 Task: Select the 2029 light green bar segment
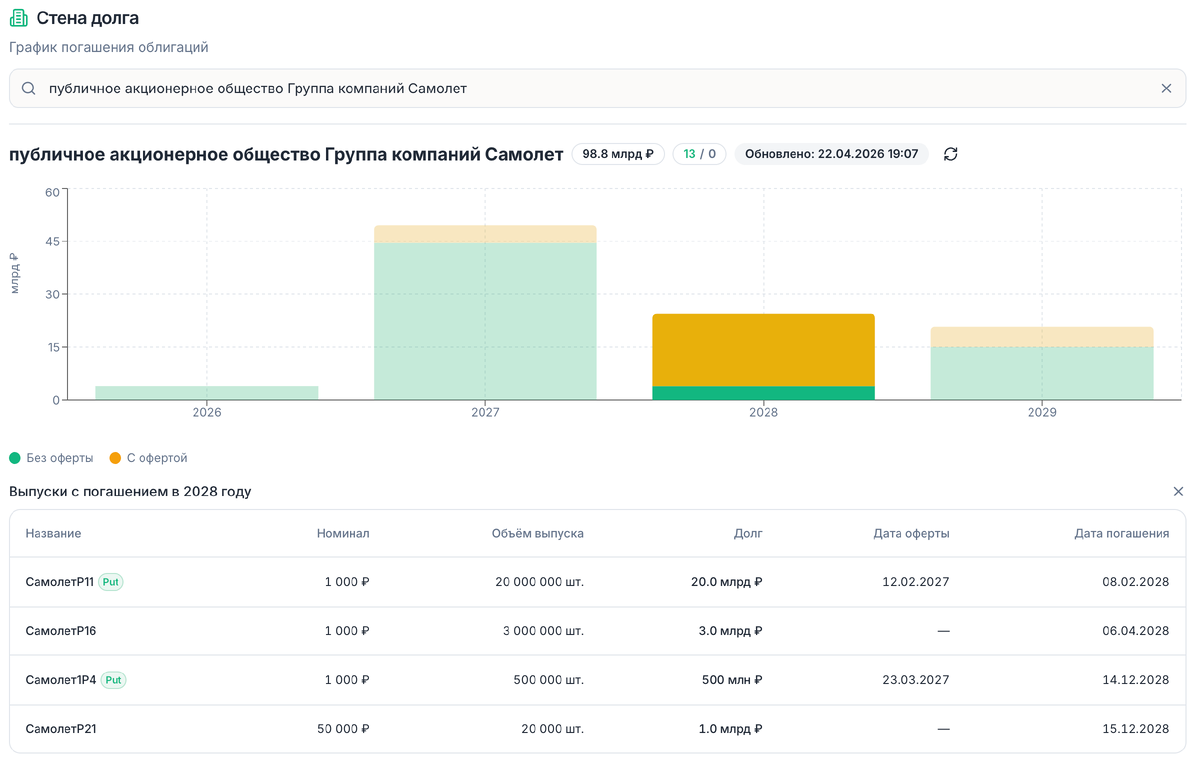pyautogui.click(x=1042, y=373)
